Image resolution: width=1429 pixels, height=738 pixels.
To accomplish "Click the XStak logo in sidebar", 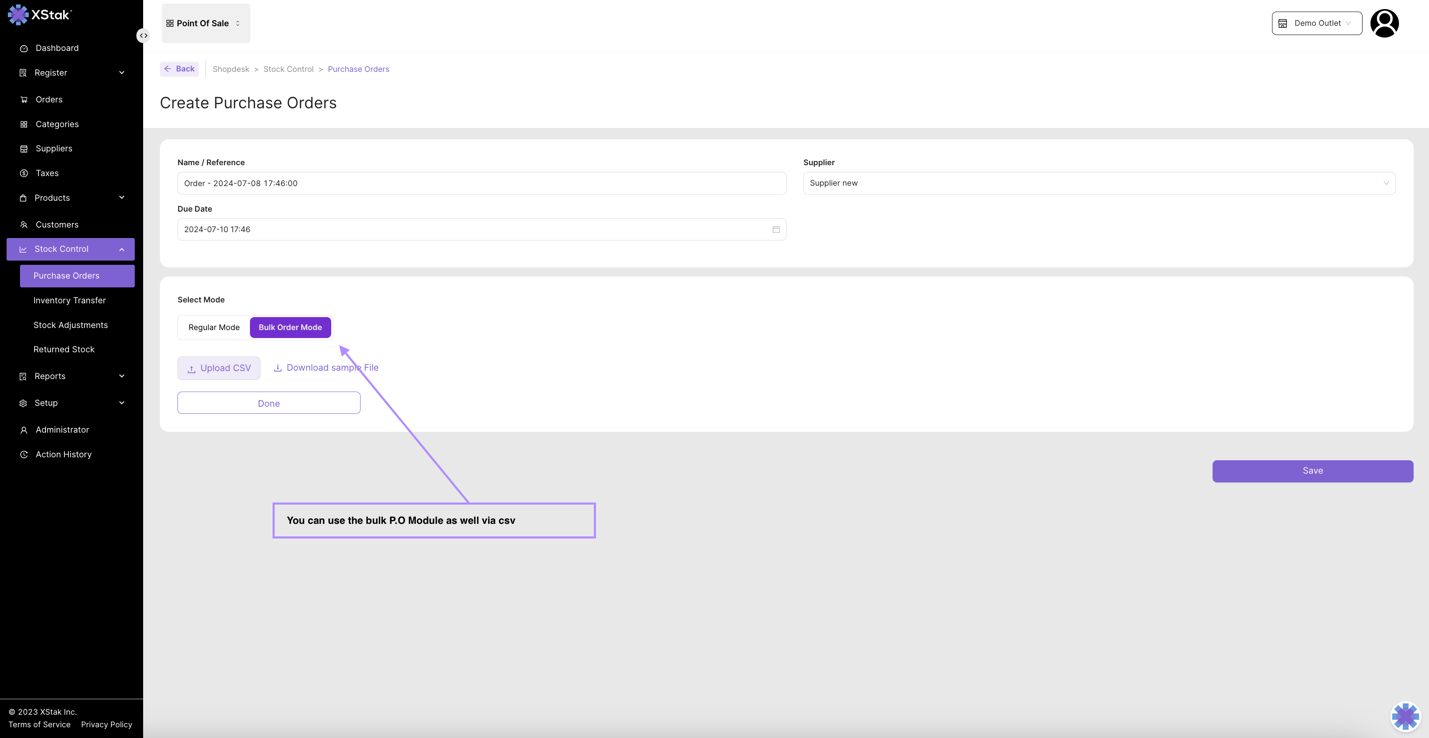I will pyautogui.click(x=40, y=15).
